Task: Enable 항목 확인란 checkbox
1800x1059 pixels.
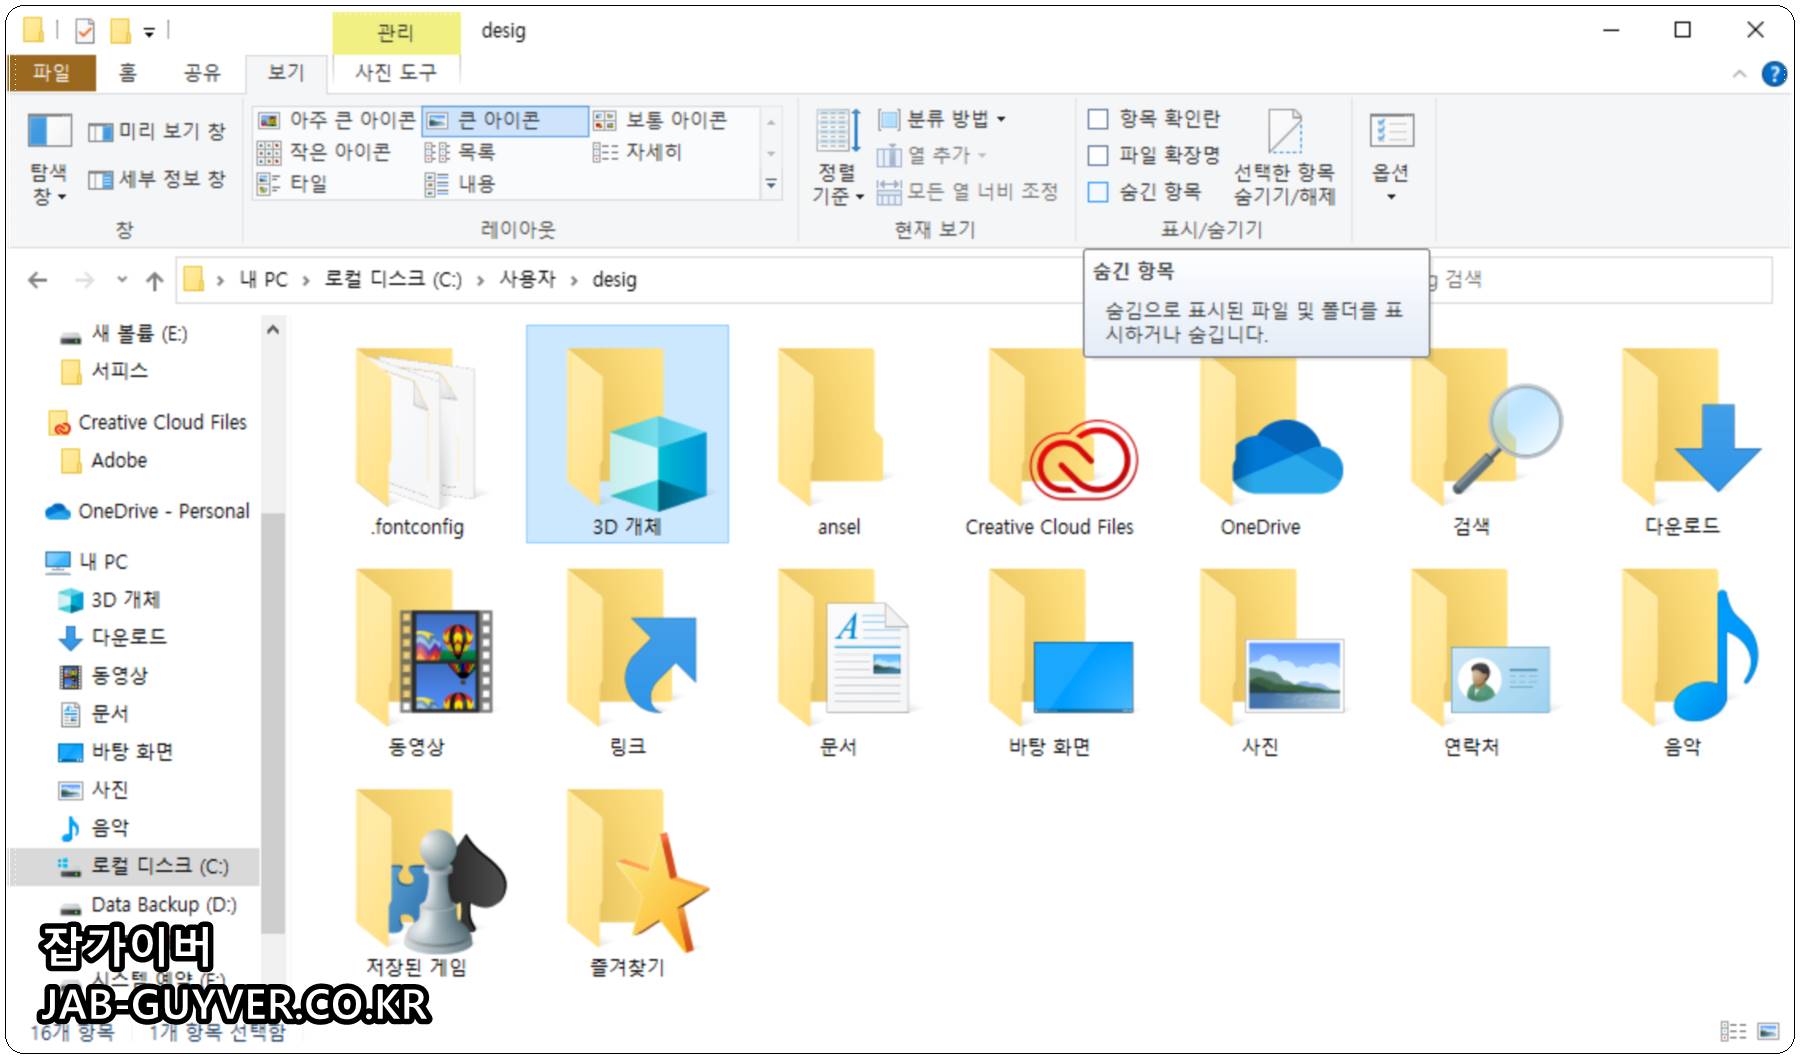Action: coord(1098,119)
